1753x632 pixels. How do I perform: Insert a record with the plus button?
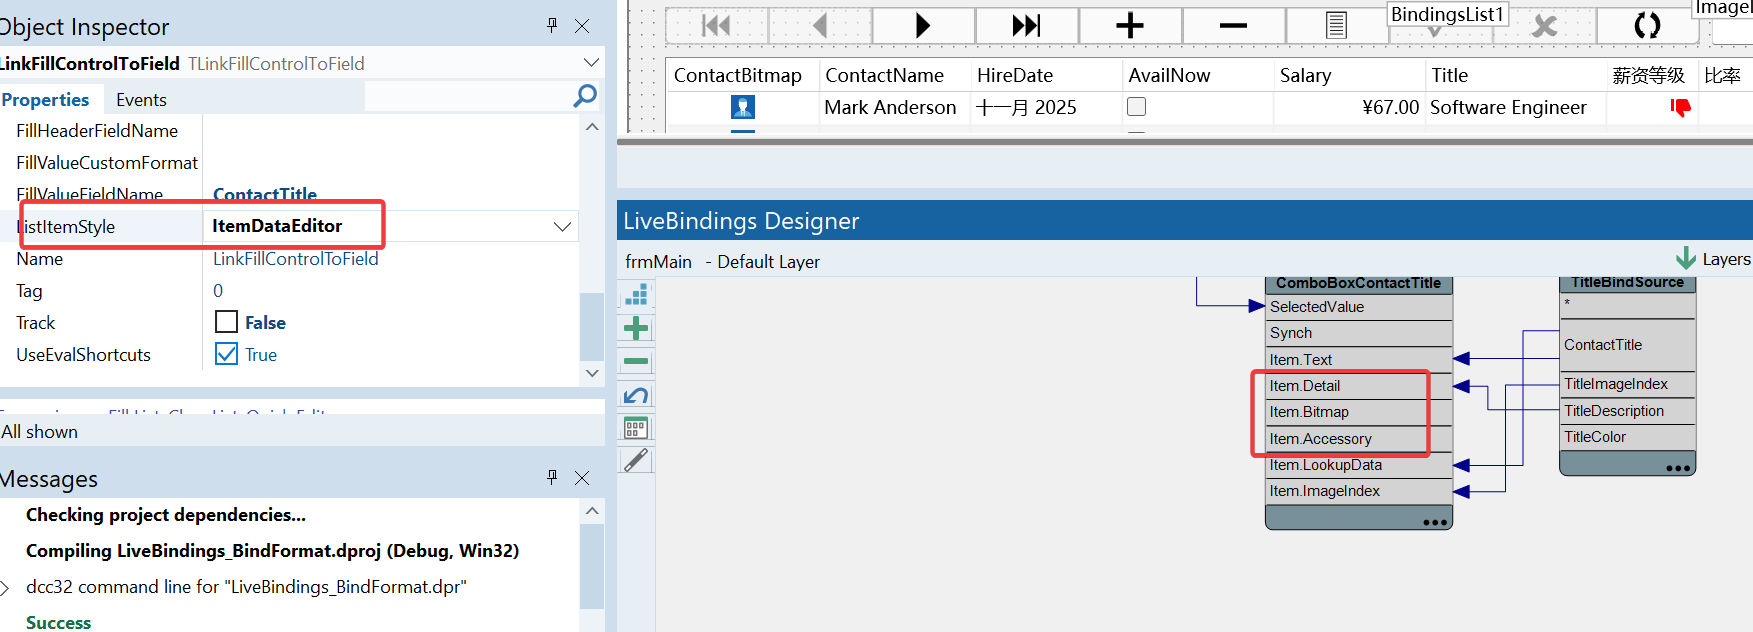coord(1130,25)
